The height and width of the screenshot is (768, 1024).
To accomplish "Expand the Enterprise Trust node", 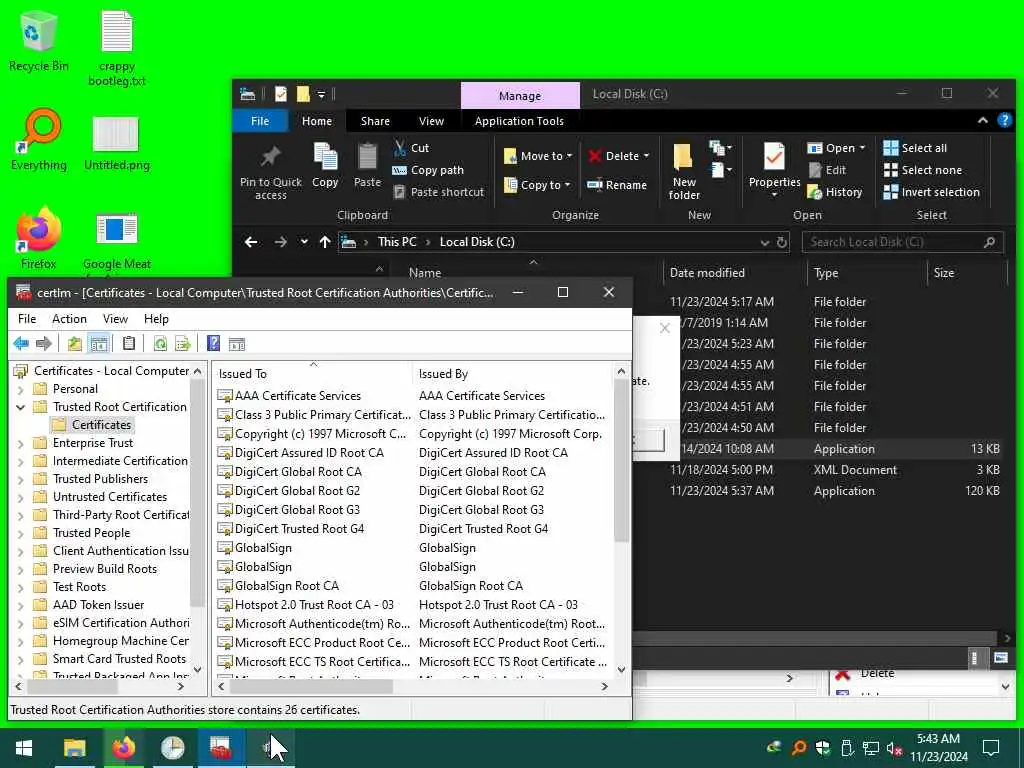I will pyautogui.click(x=20, y=444).
